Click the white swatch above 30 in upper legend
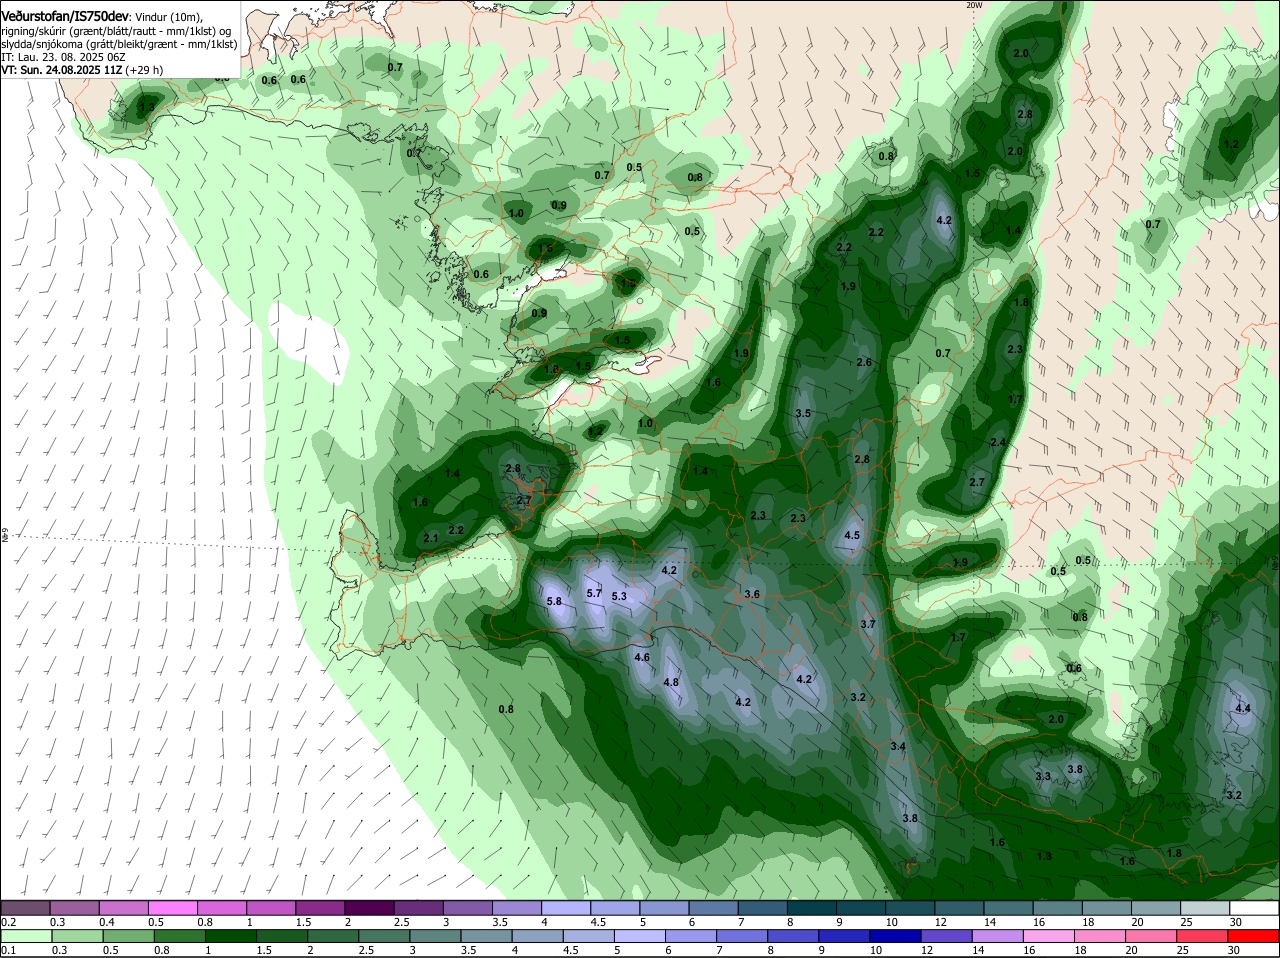 (x=1254, y=908)
